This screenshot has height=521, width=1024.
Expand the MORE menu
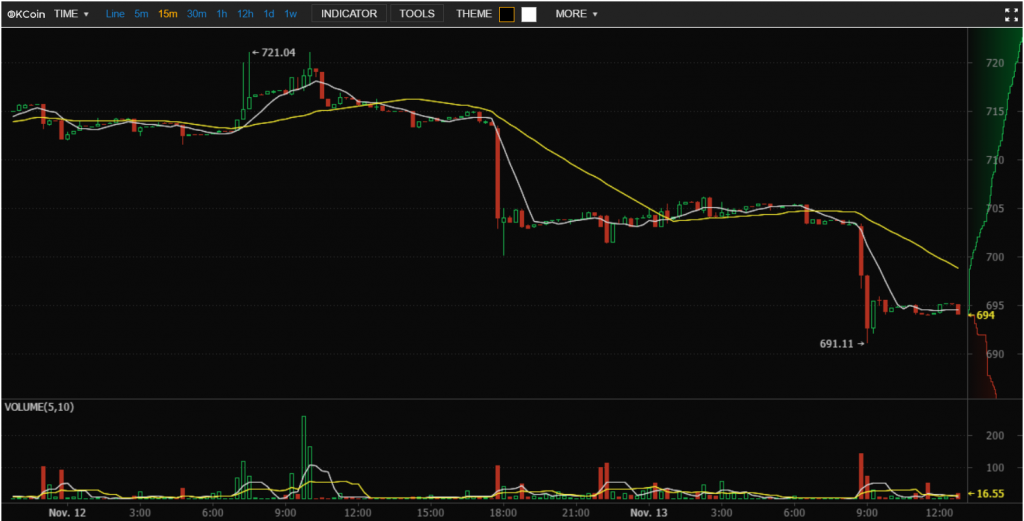point(576,14)
